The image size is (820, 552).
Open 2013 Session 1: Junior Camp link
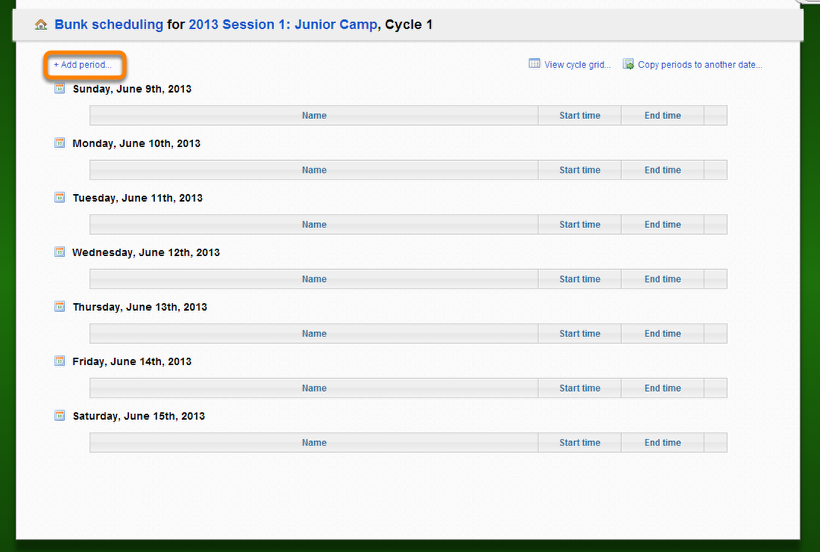pyautogui.click(x=283, y=24)
